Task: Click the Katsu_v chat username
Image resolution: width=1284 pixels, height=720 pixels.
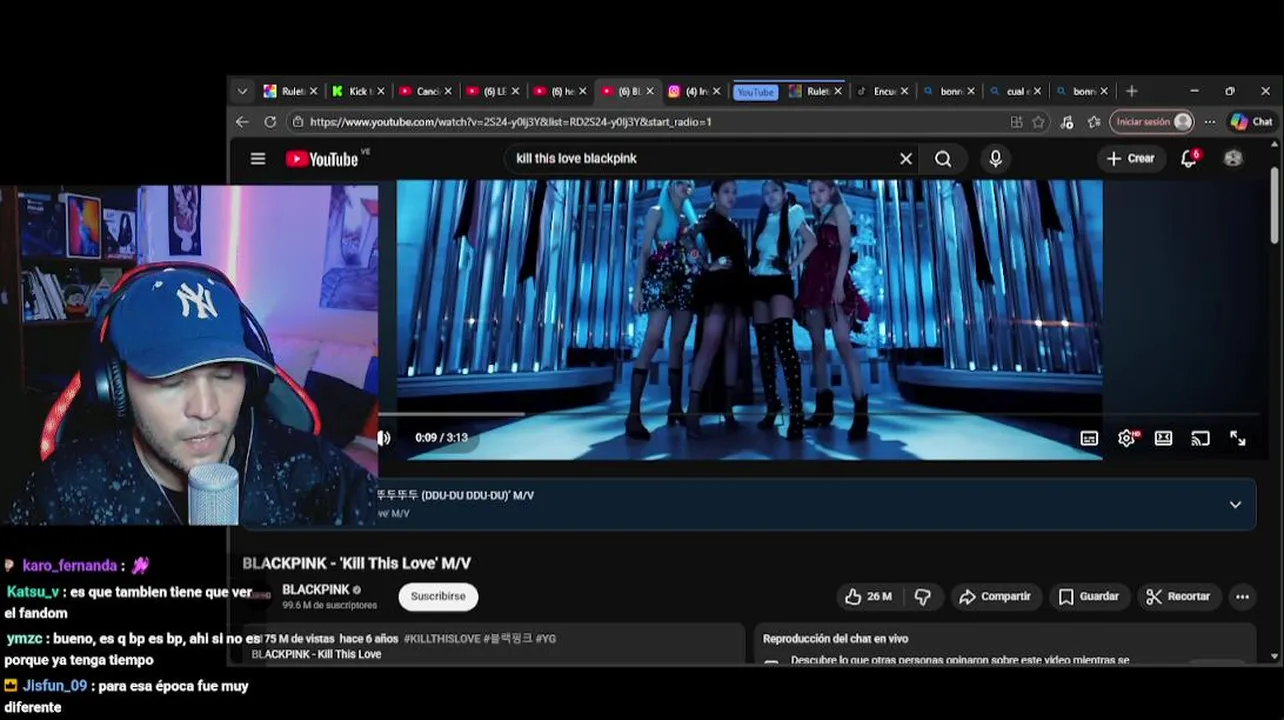Action: 32,592
